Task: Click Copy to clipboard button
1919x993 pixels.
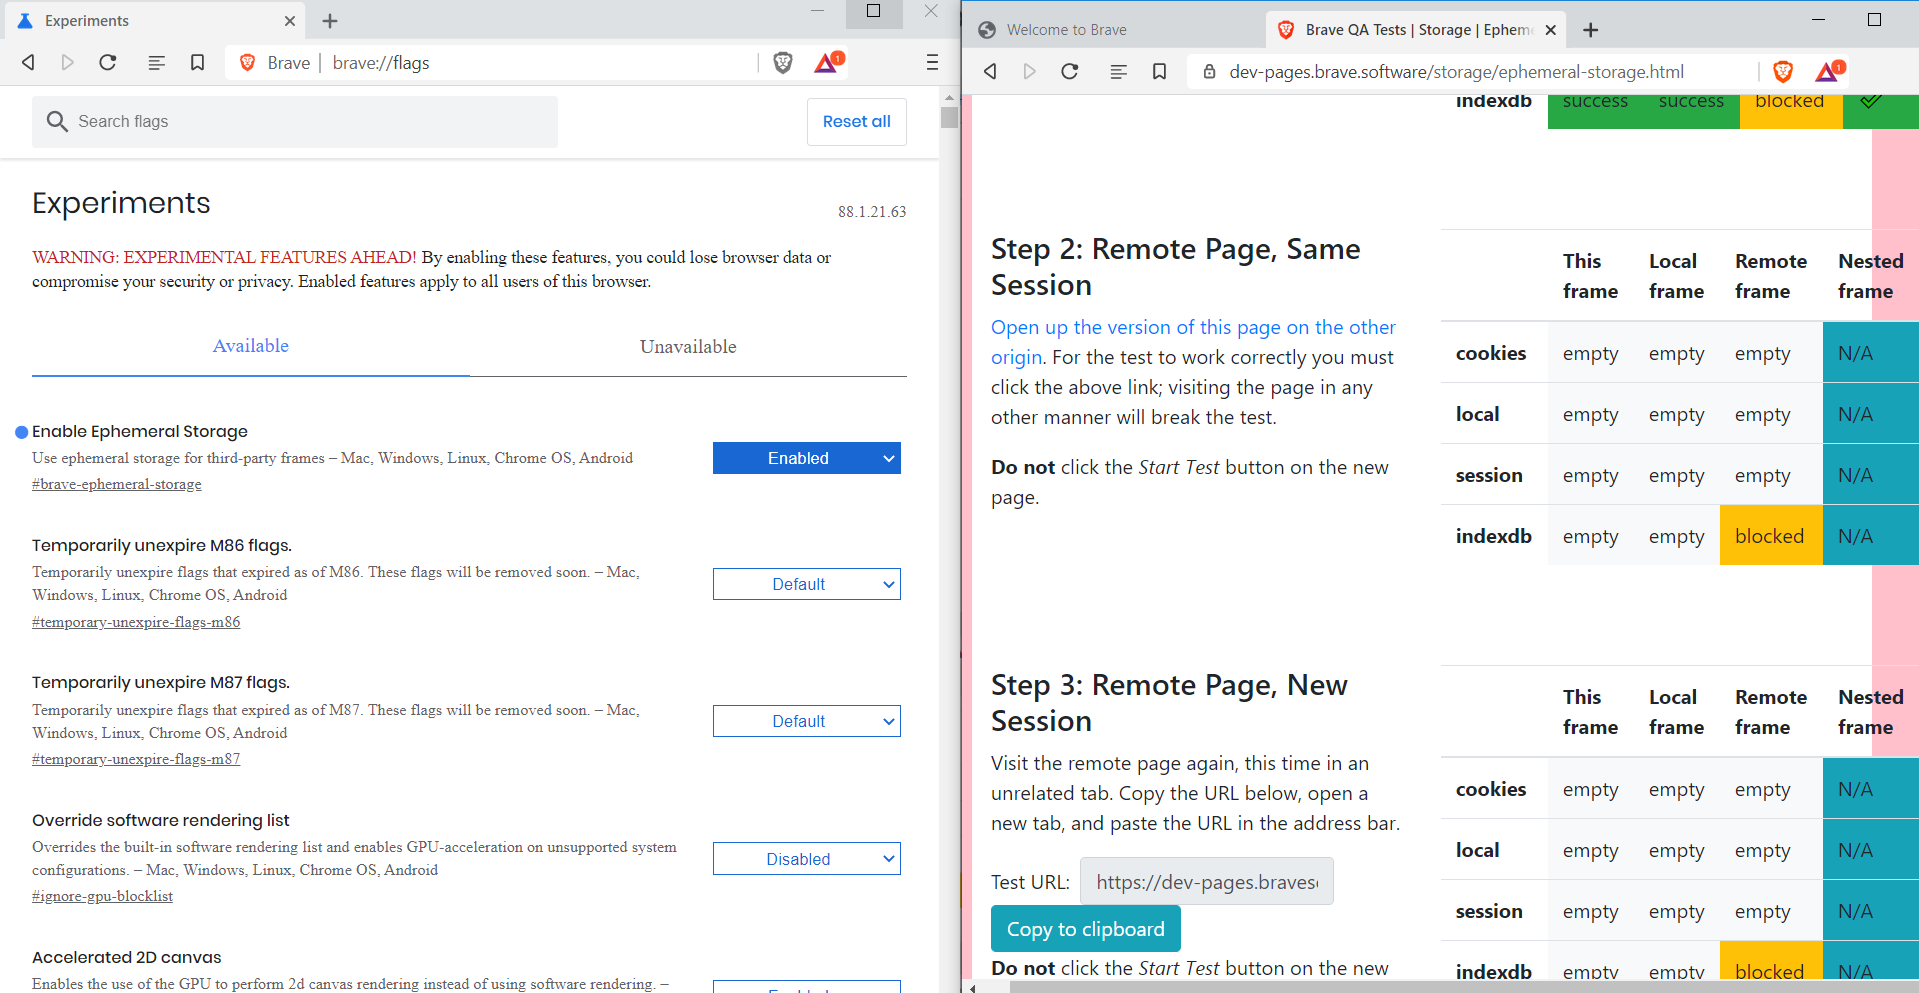Action: pyautogui.click(x=1085, y=929)
